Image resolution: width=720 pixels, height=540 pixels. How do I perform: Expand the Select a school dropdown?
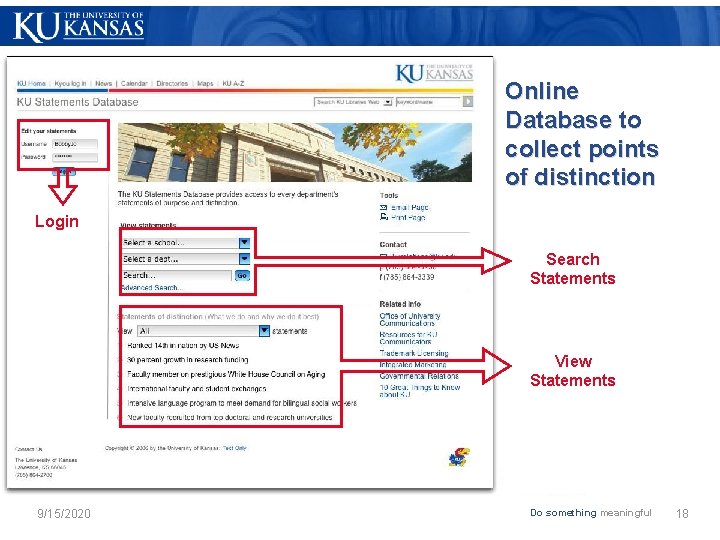(x=186, y=242)
